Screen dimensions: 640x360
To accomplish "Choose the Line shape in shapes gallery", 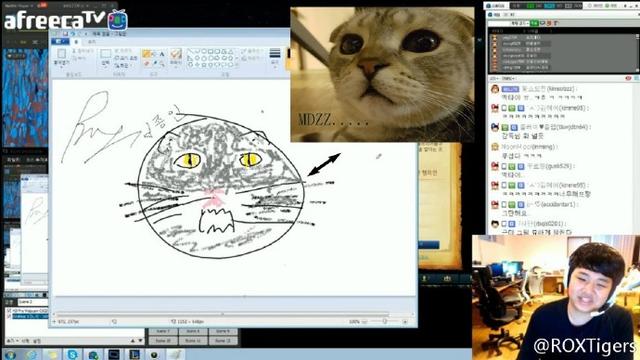I will (x=190, y=51).
